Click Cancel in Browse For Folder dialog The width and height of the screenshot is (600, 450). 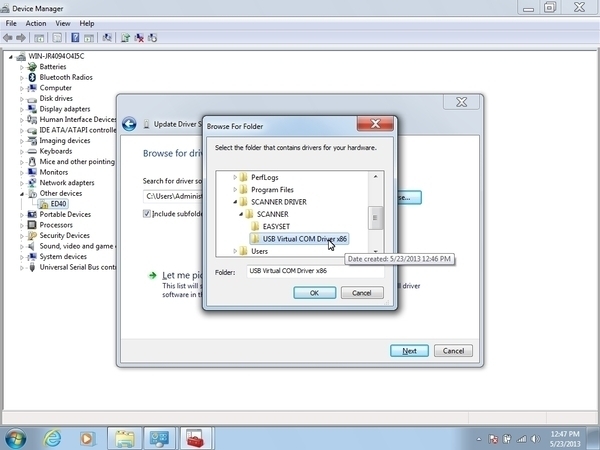(x=362, y=293)
